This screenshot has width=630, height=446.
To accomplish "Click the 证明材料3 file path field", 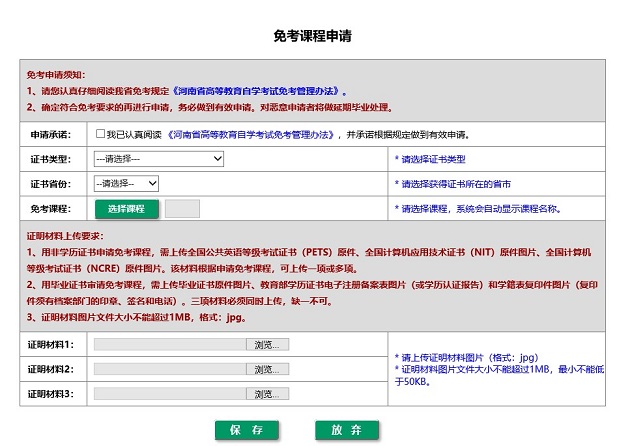I will (170, 394).
